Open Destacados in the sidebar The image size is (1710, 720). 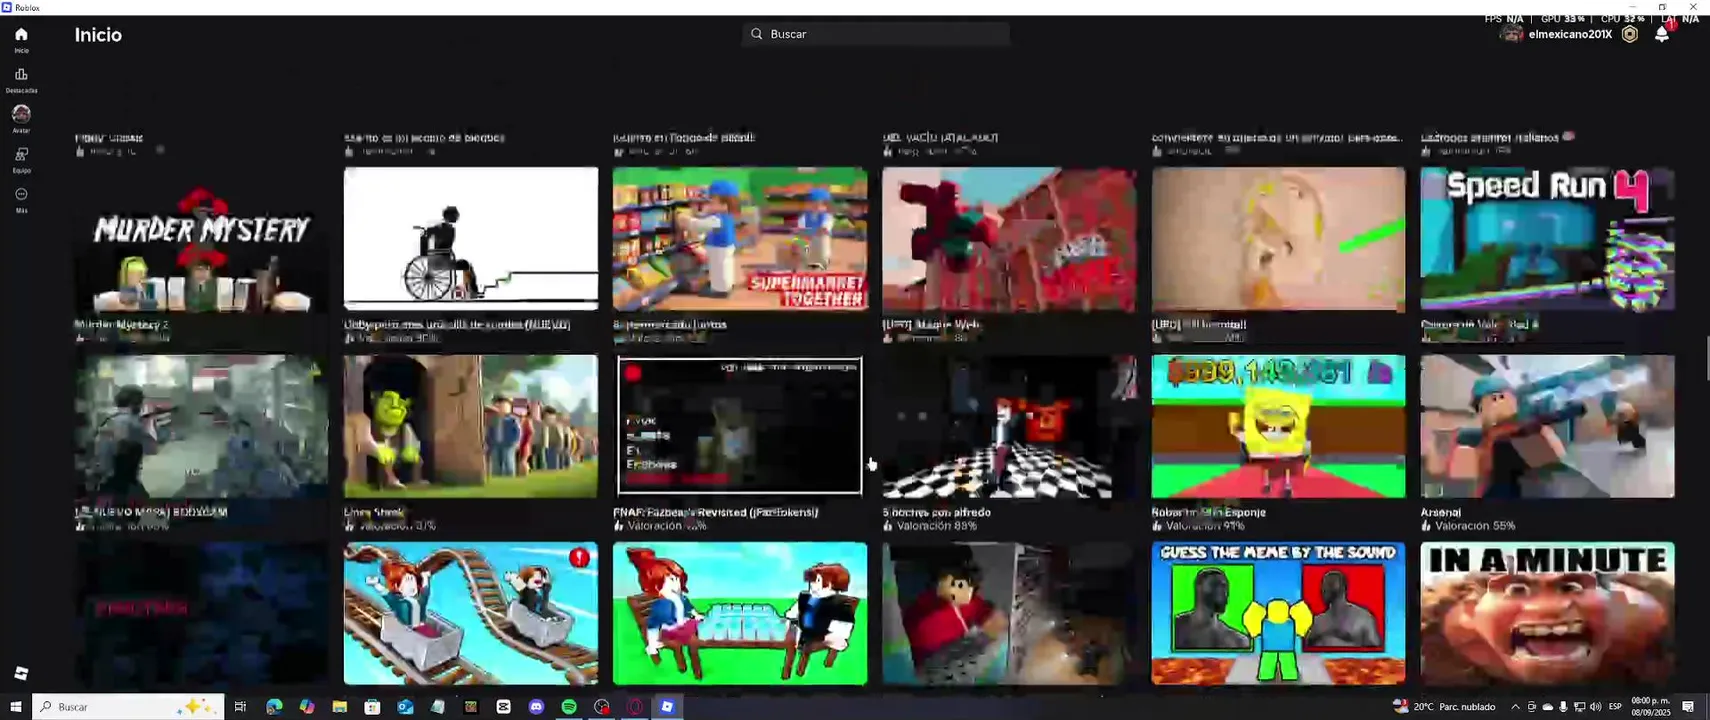[x=21, y=80]
